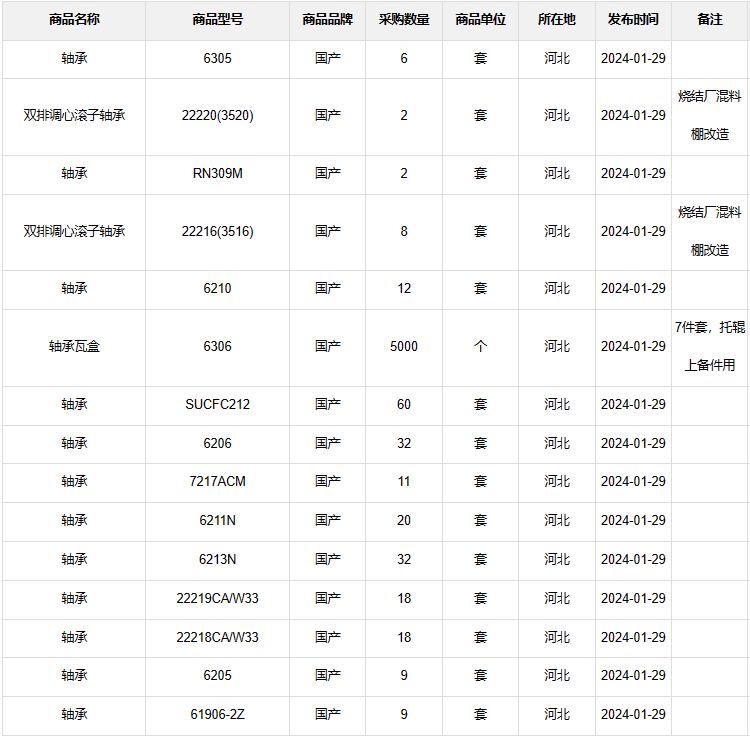The height and width of the screenshot is (739, 750).
Task: Click quantity 6 in the 6305 row
Action: [404, 58]
